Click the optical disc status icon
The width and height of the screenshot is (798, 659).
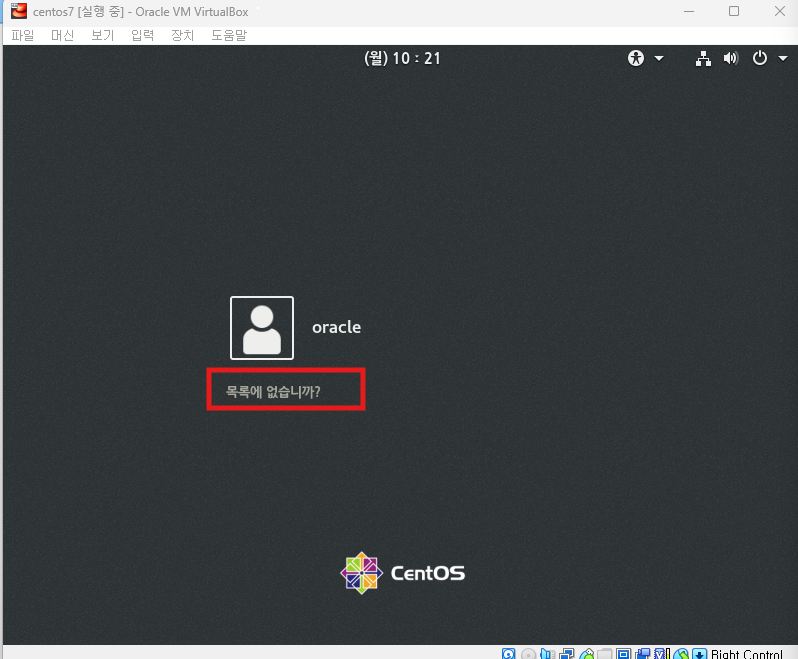529,654
